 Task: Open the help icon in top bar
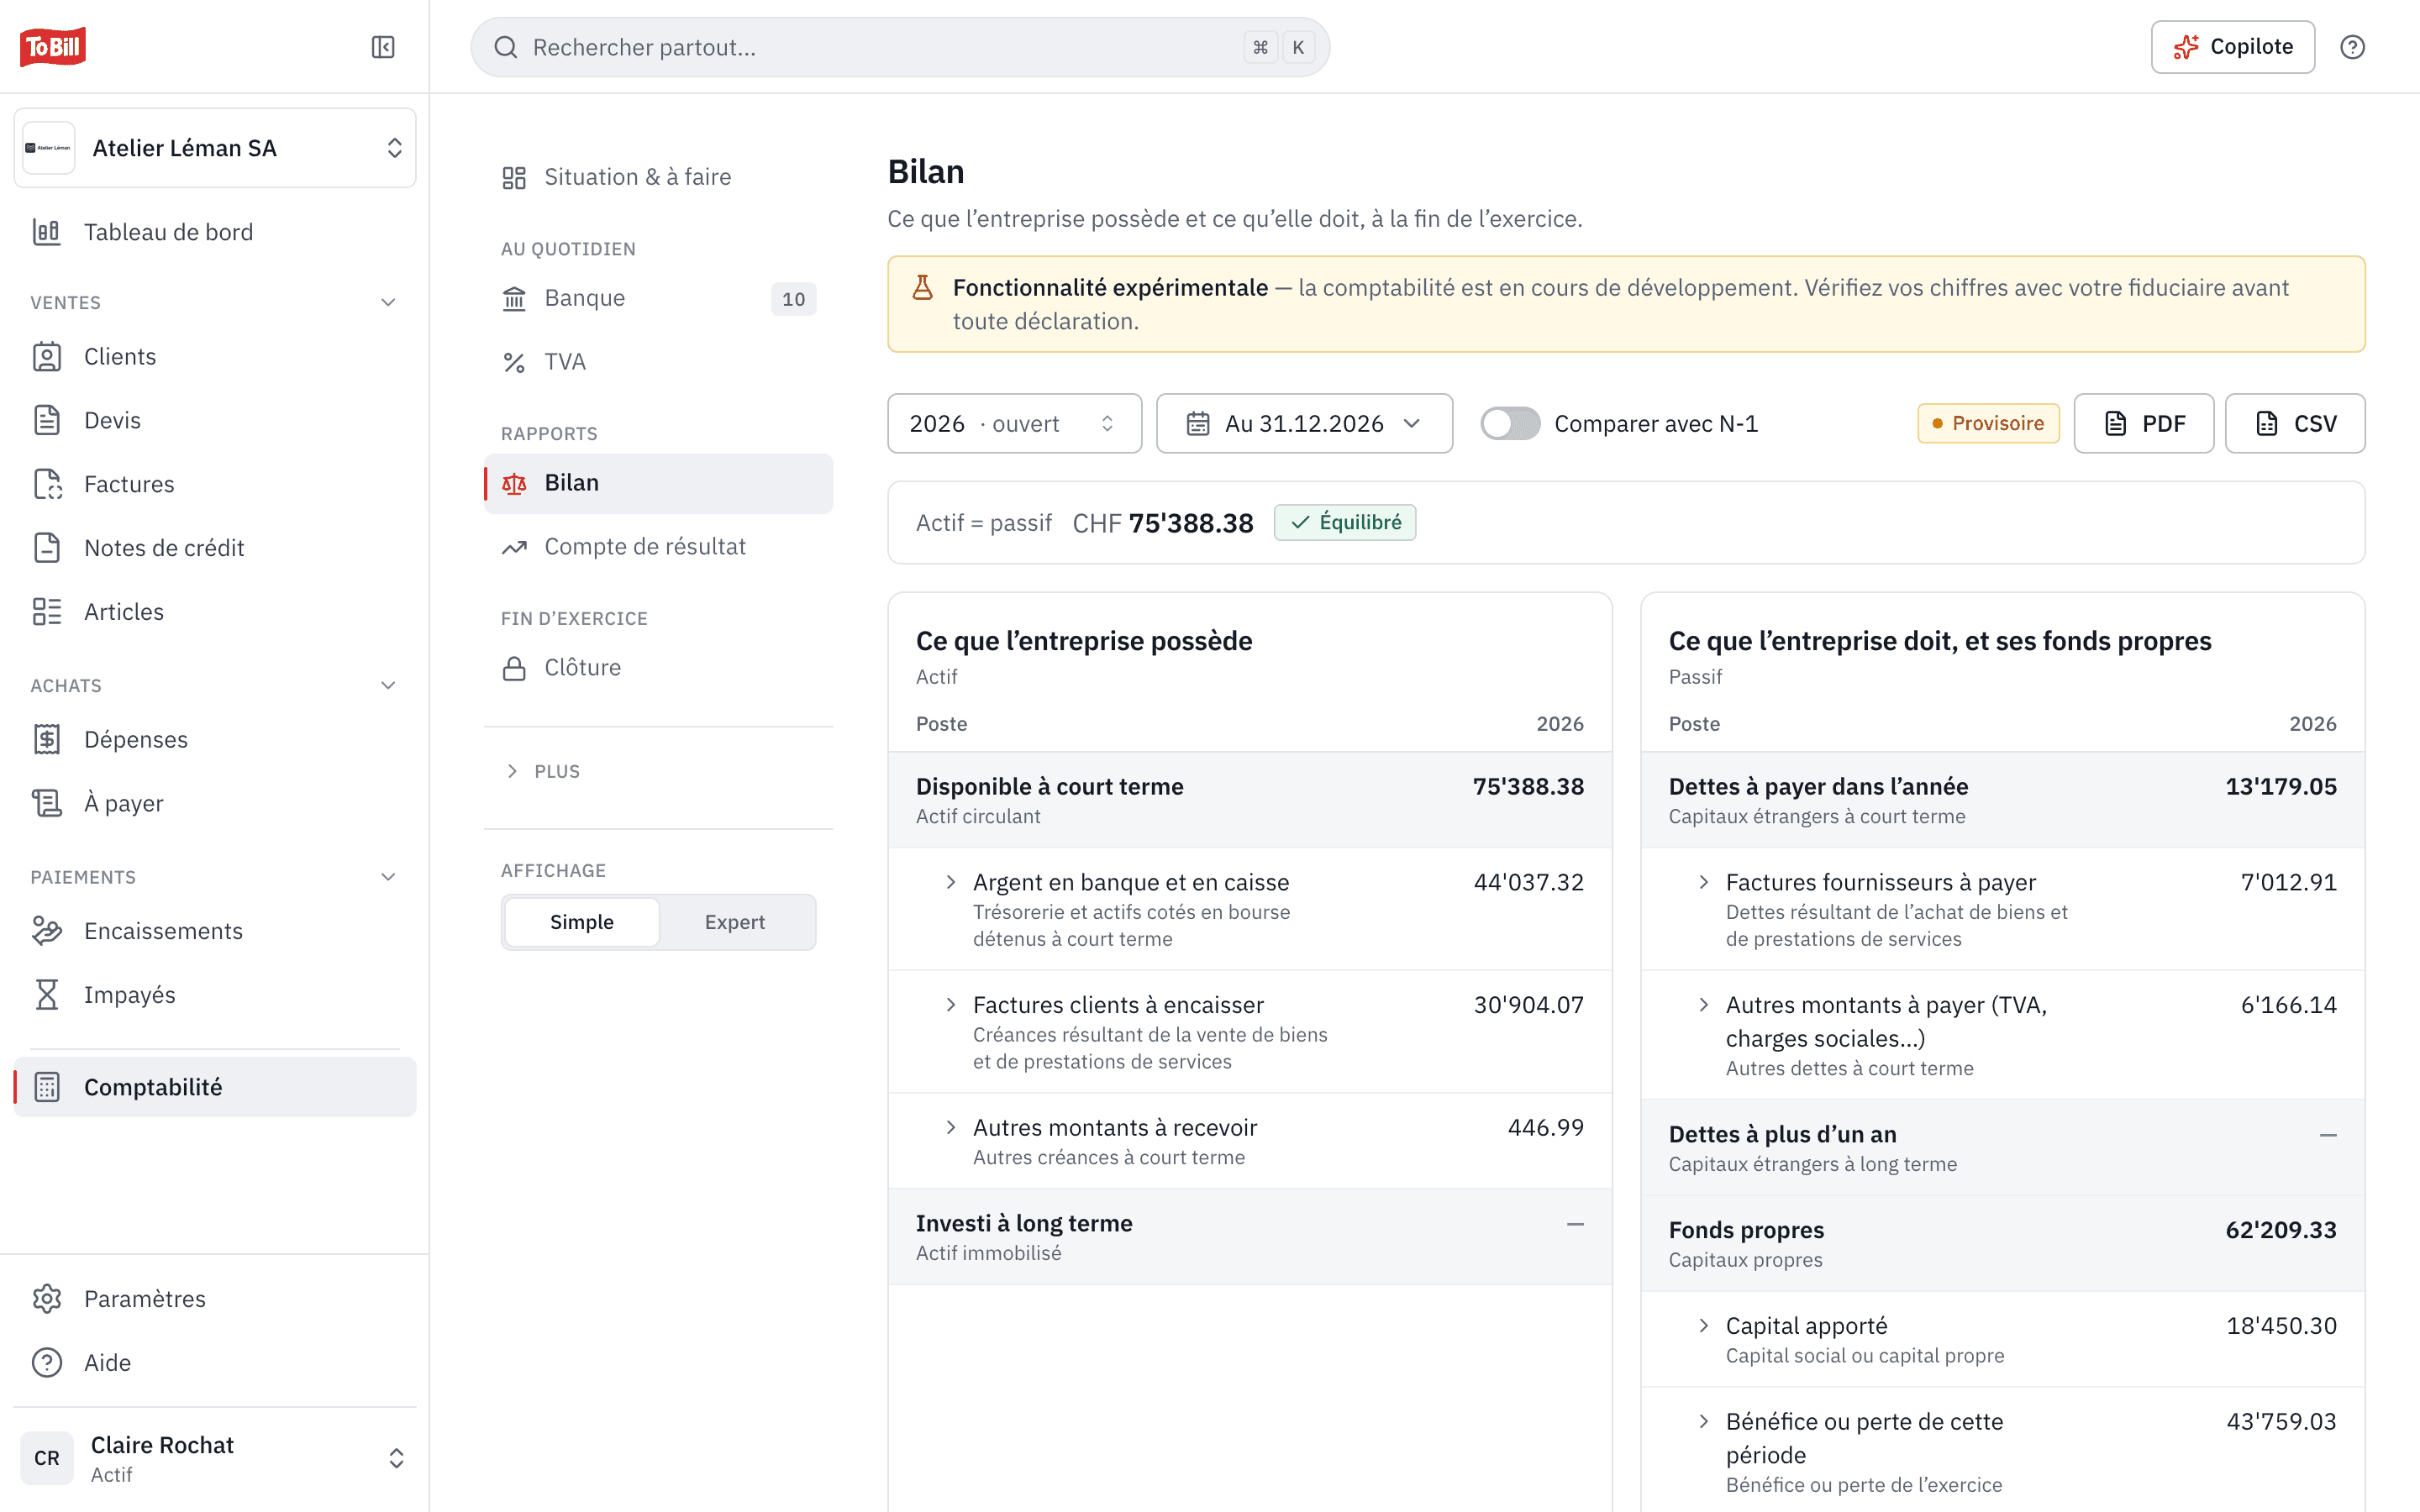[x=2352, y=47]
